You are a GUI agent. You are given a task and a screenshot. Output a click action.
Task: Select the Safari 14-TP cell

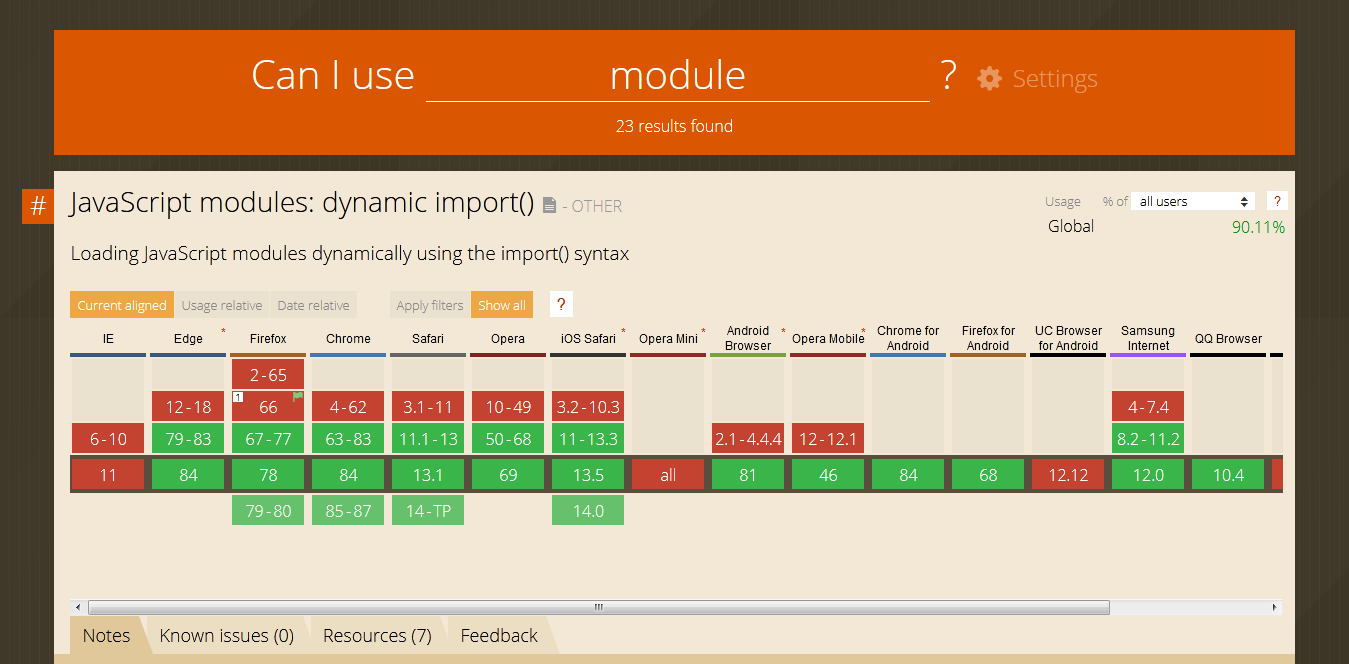(428, 510)
